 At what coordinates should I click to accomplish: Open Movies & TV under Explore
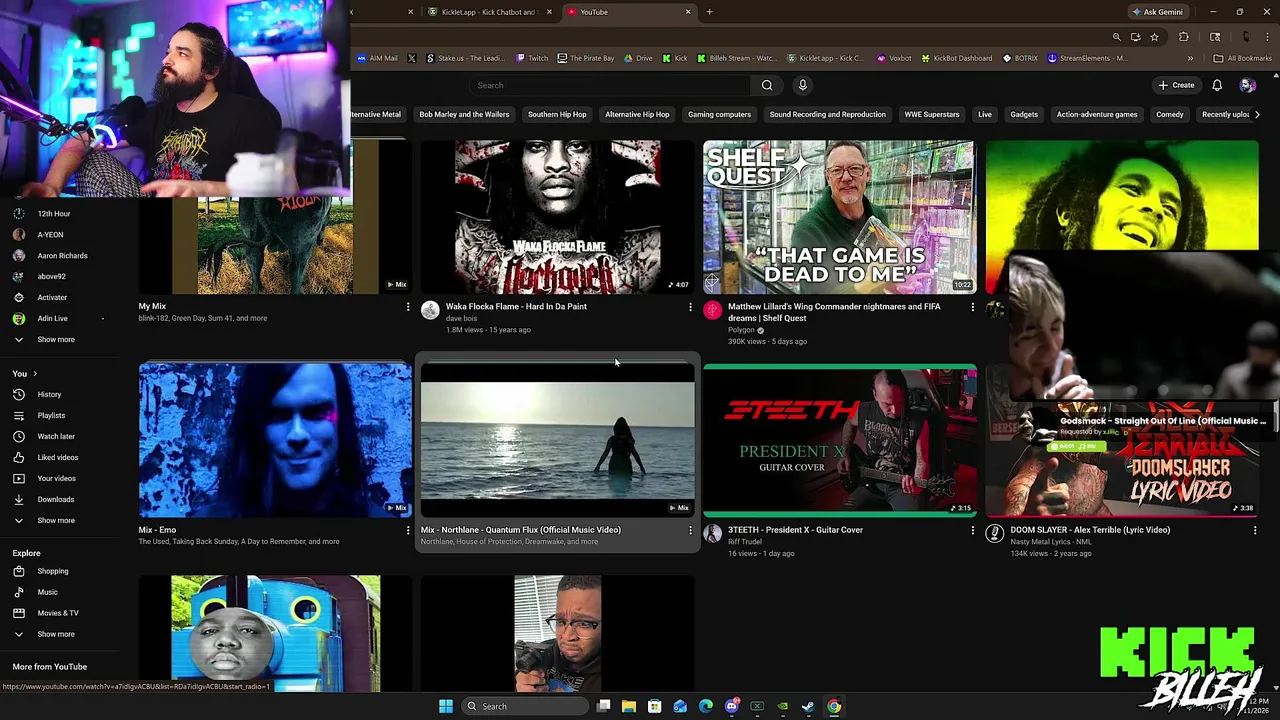click(x=57, y=613)
